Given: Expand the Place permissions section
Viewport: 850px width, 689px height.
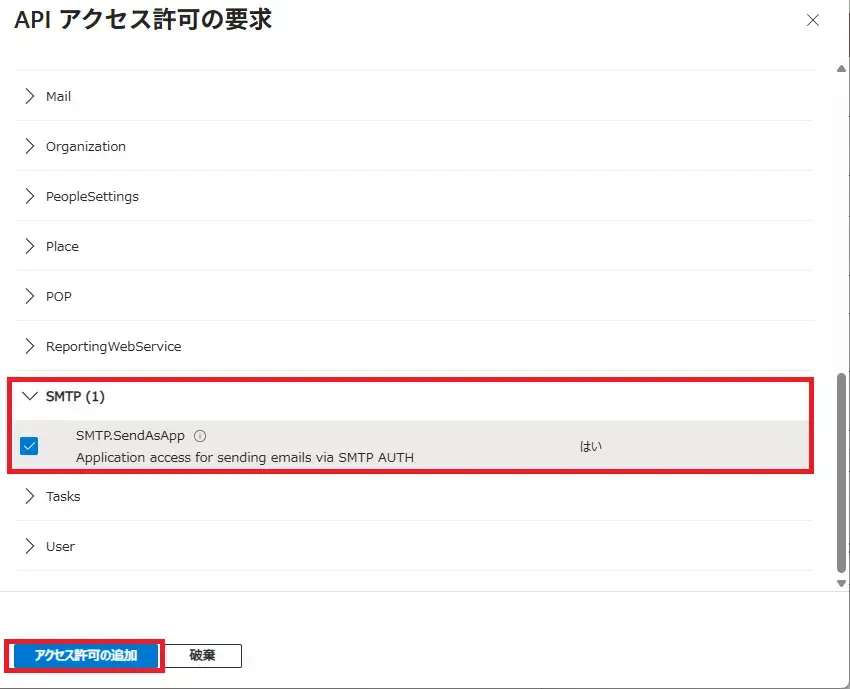Looking at the screenshot, I should coord(30,246).
